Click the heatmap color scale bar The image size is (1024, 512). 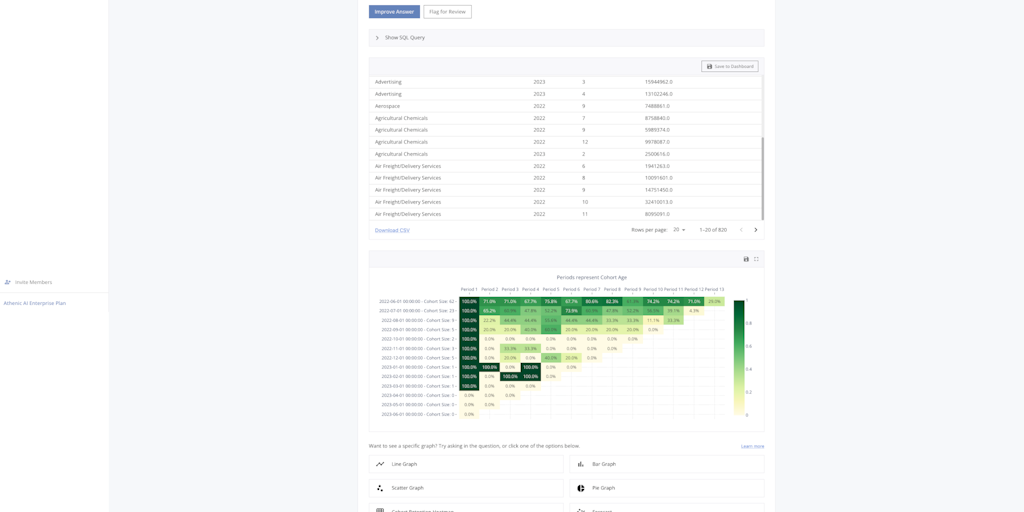tap(739, 357)
